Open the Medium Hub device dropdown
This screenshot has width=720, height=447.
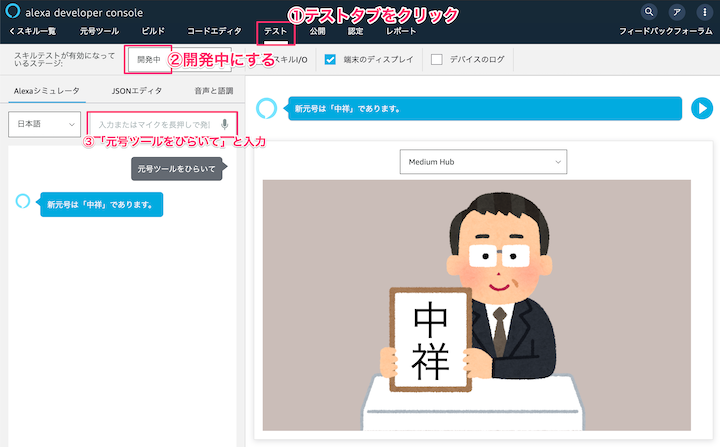pos(484,162)
